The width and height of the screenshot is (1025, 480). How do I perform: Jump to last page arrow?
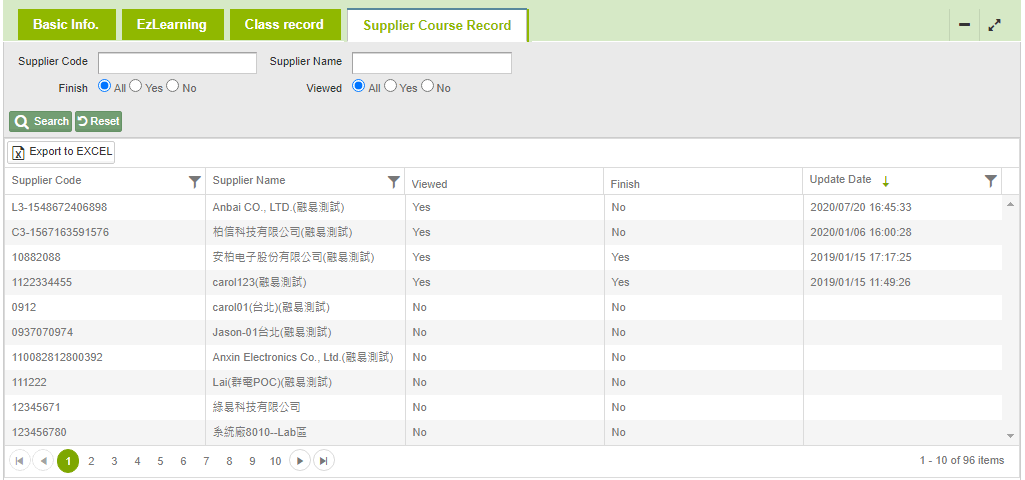pyautogui.click(x=323, y=461)
